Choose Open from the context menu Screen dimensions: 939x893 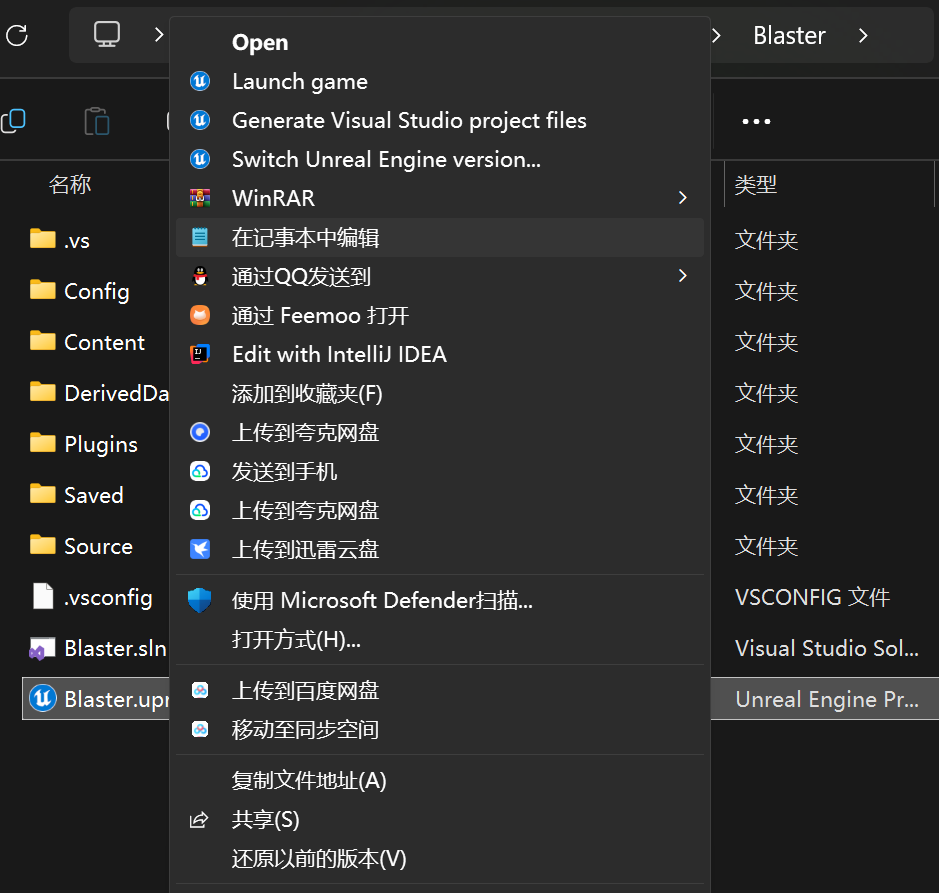tap(440, 42)
